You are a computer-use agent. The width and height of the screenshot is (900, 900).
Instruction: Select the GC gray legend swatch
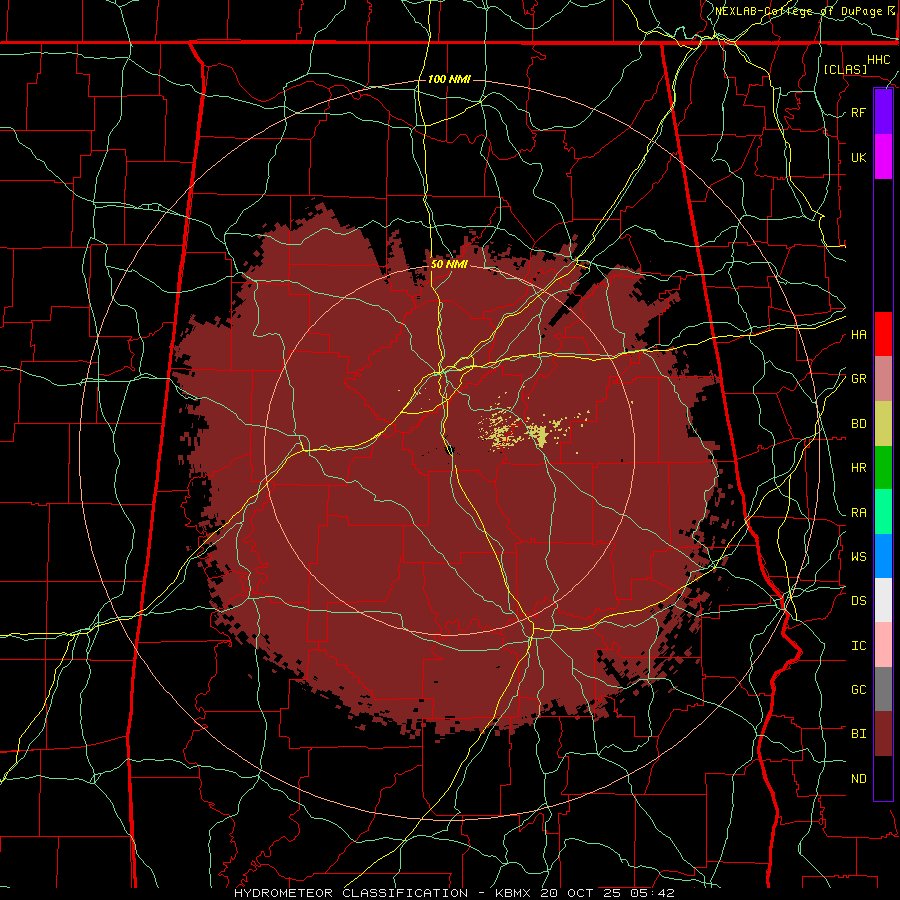[x=883, y=689]
